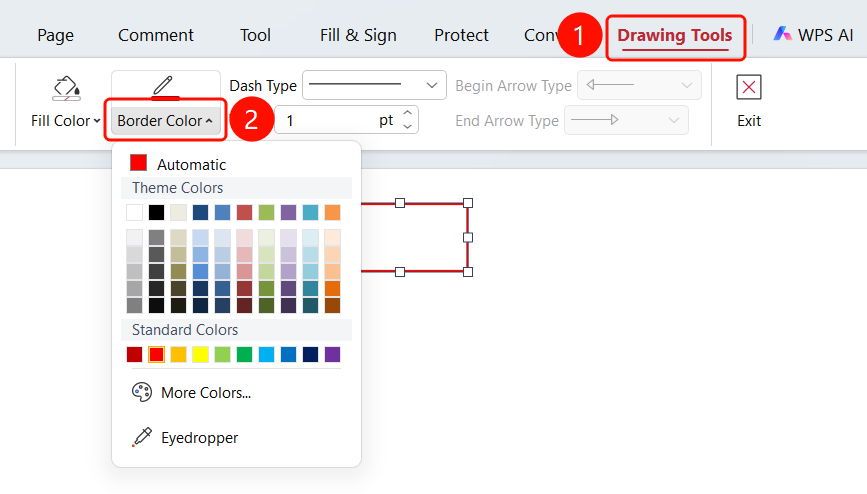The width and height of the screenshot is (867, 494).
Task: Open the Tool tab
Action: click(x=255, y=35)
